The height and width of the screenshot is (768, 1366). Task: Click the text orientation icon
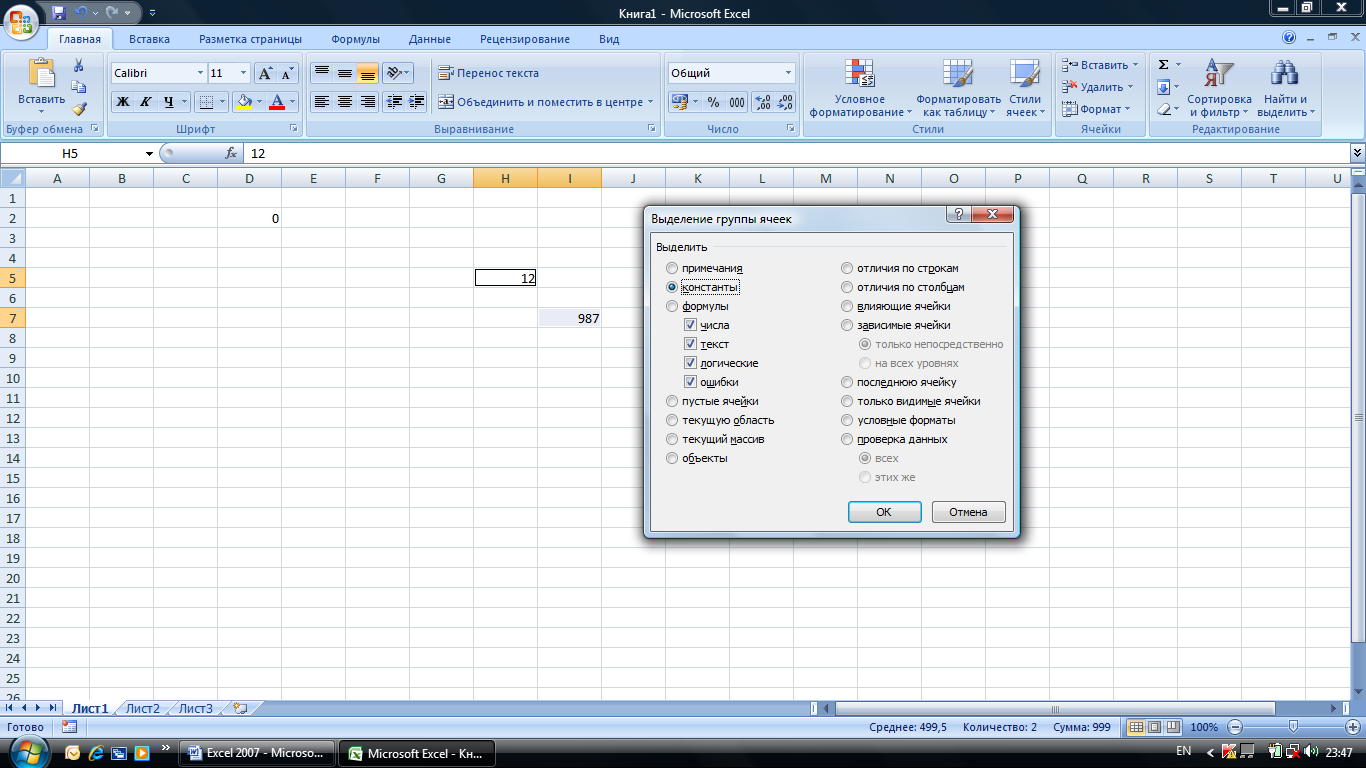coord(393,73)
